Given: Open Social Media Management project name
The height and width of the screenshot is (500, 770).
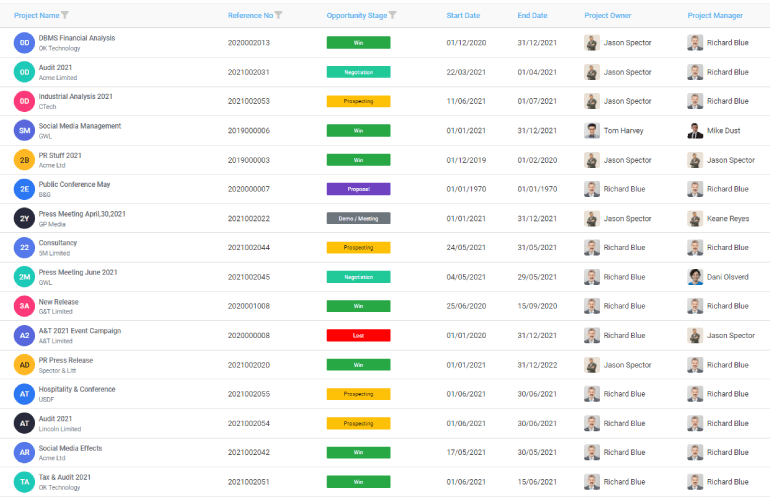Looking at the screenshot, I should (x=80, y=126).
